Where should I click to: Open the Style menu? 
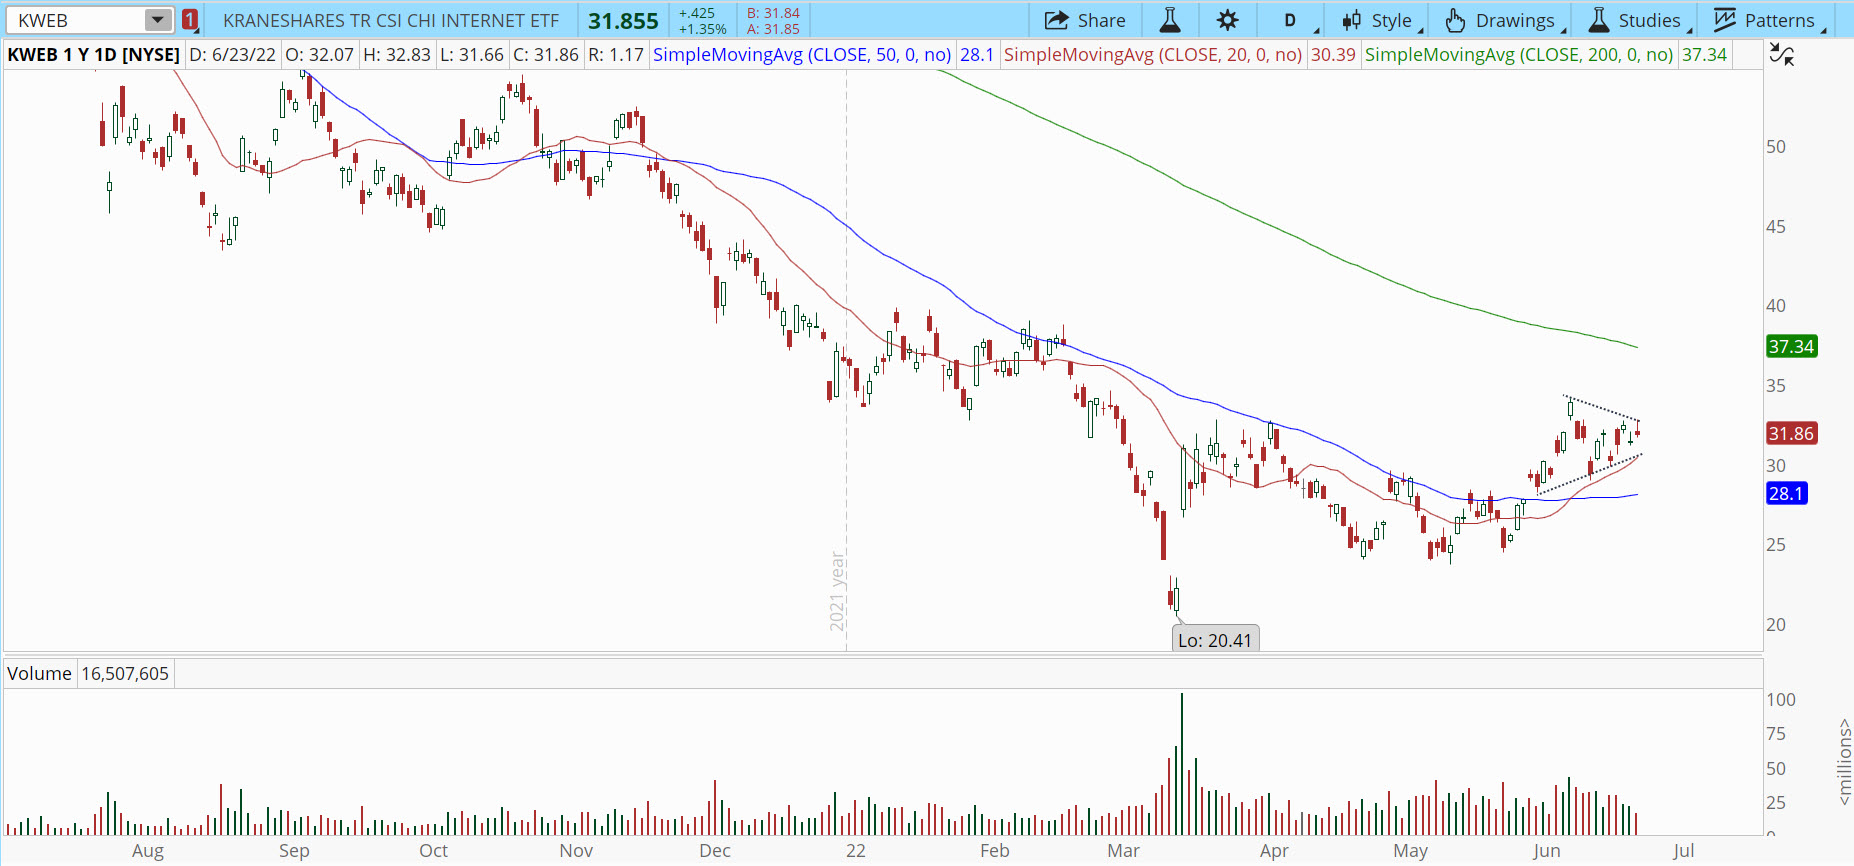click(1382, 20)
